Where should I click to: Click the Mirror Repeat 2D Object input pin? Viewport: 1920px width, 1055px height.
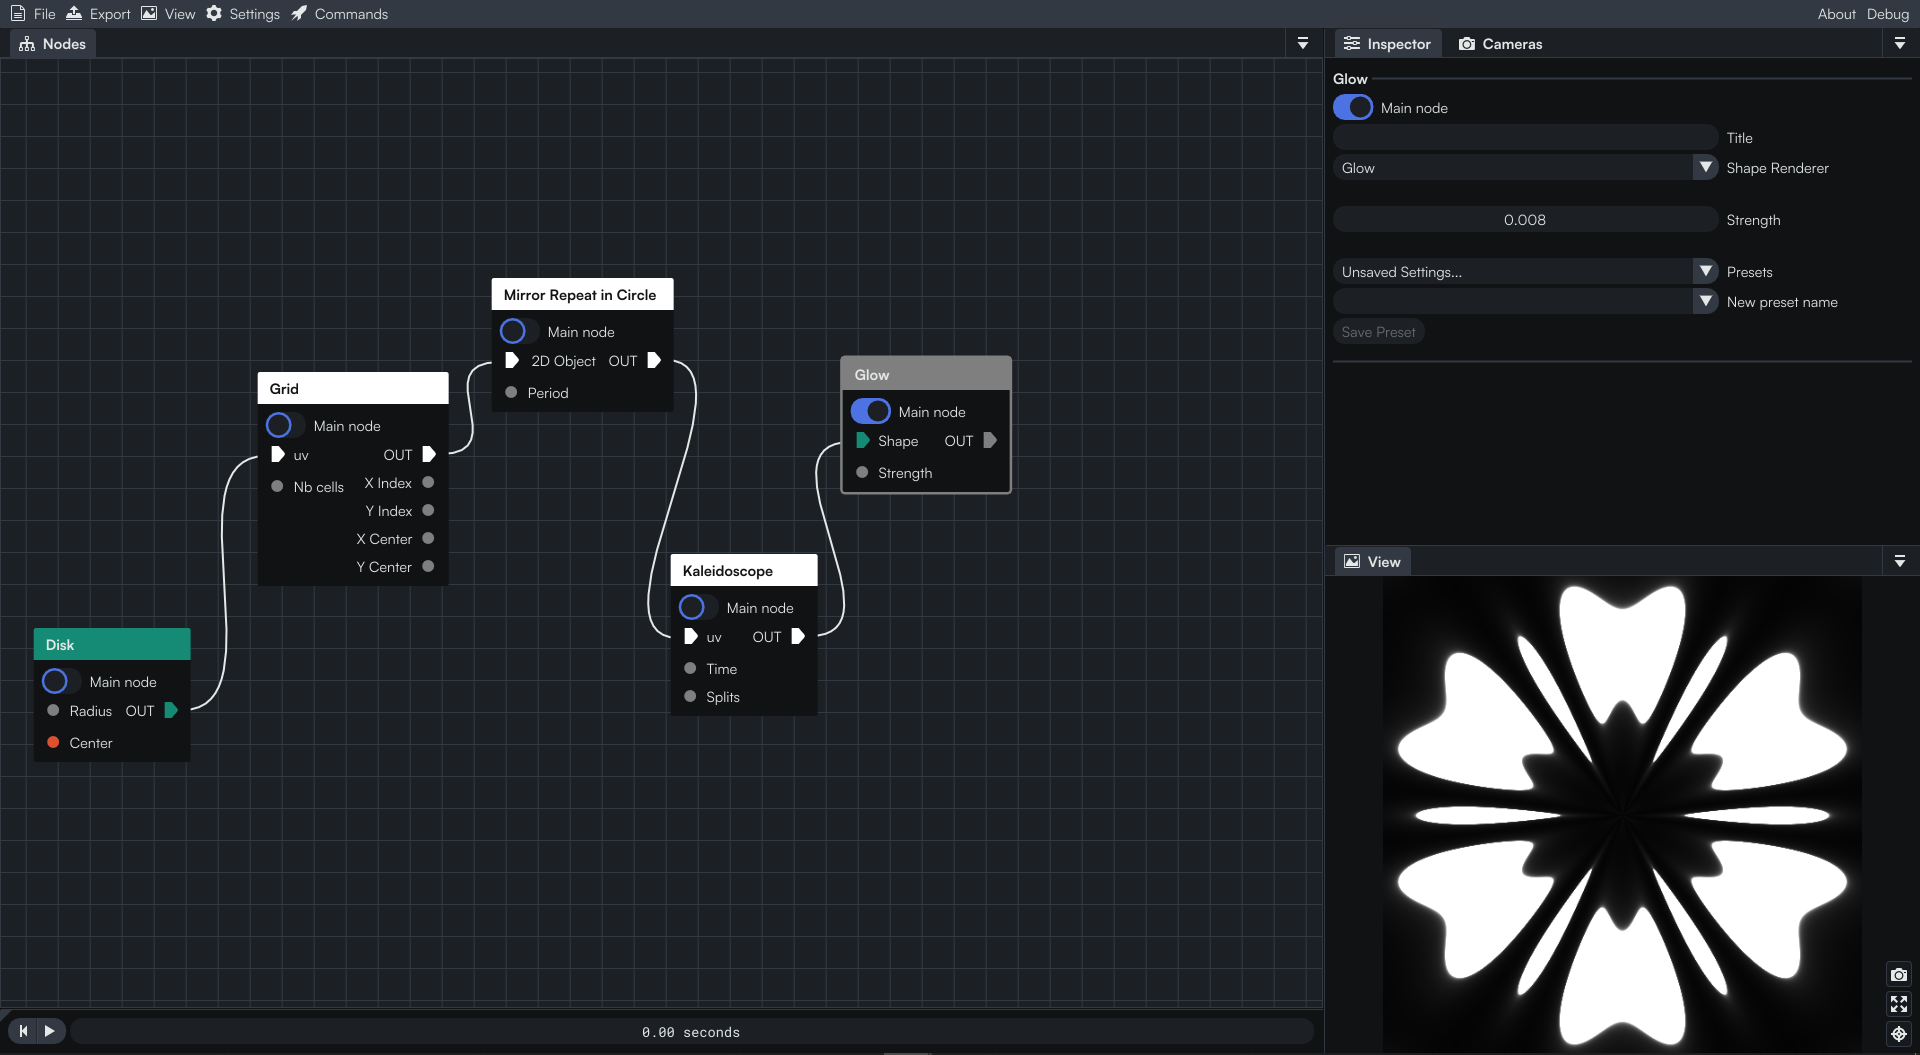[512, 361]
